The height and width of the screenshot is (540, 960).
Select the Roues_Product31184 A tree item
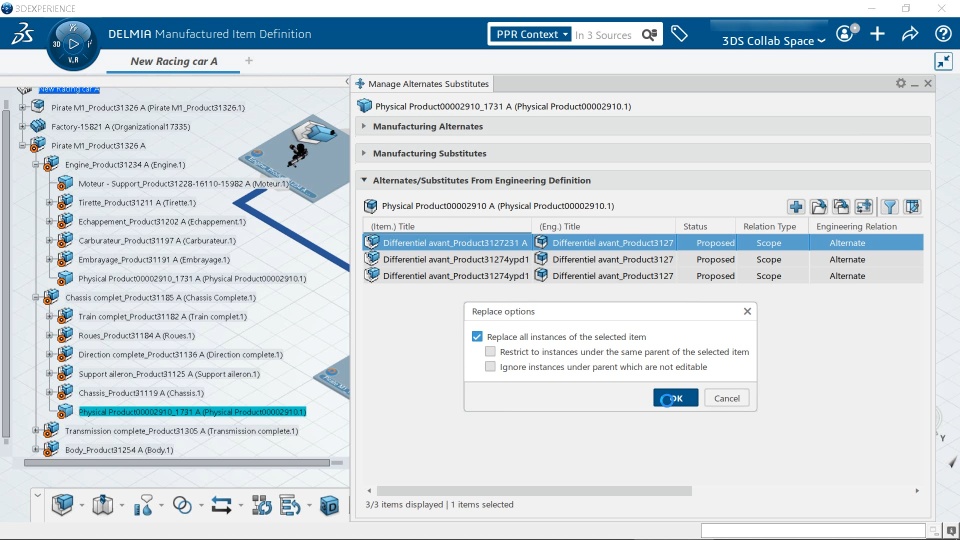point(137,336)
